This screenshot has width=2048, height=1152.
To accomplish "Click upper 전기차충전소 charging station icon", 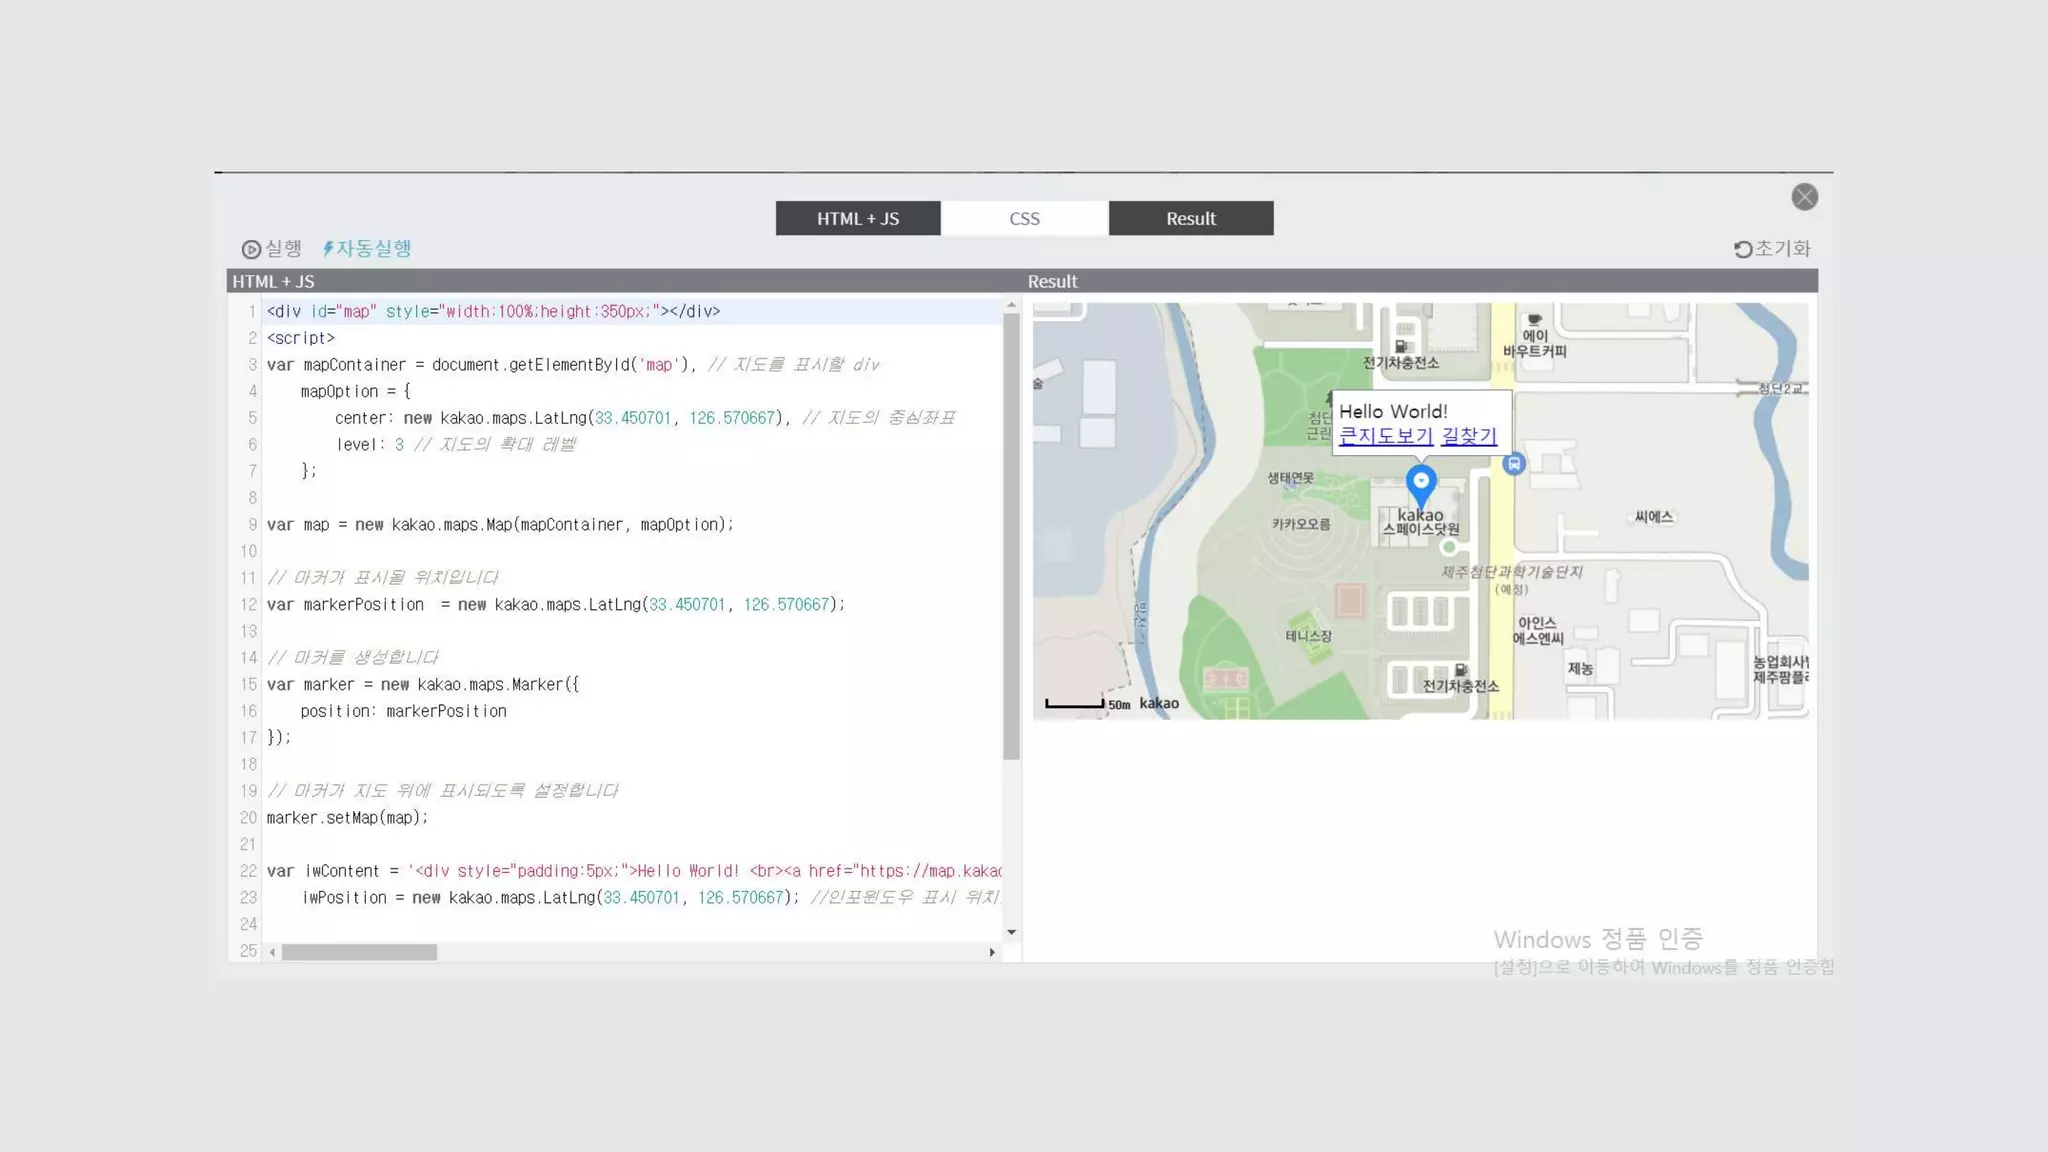I will pos(1401,346).
